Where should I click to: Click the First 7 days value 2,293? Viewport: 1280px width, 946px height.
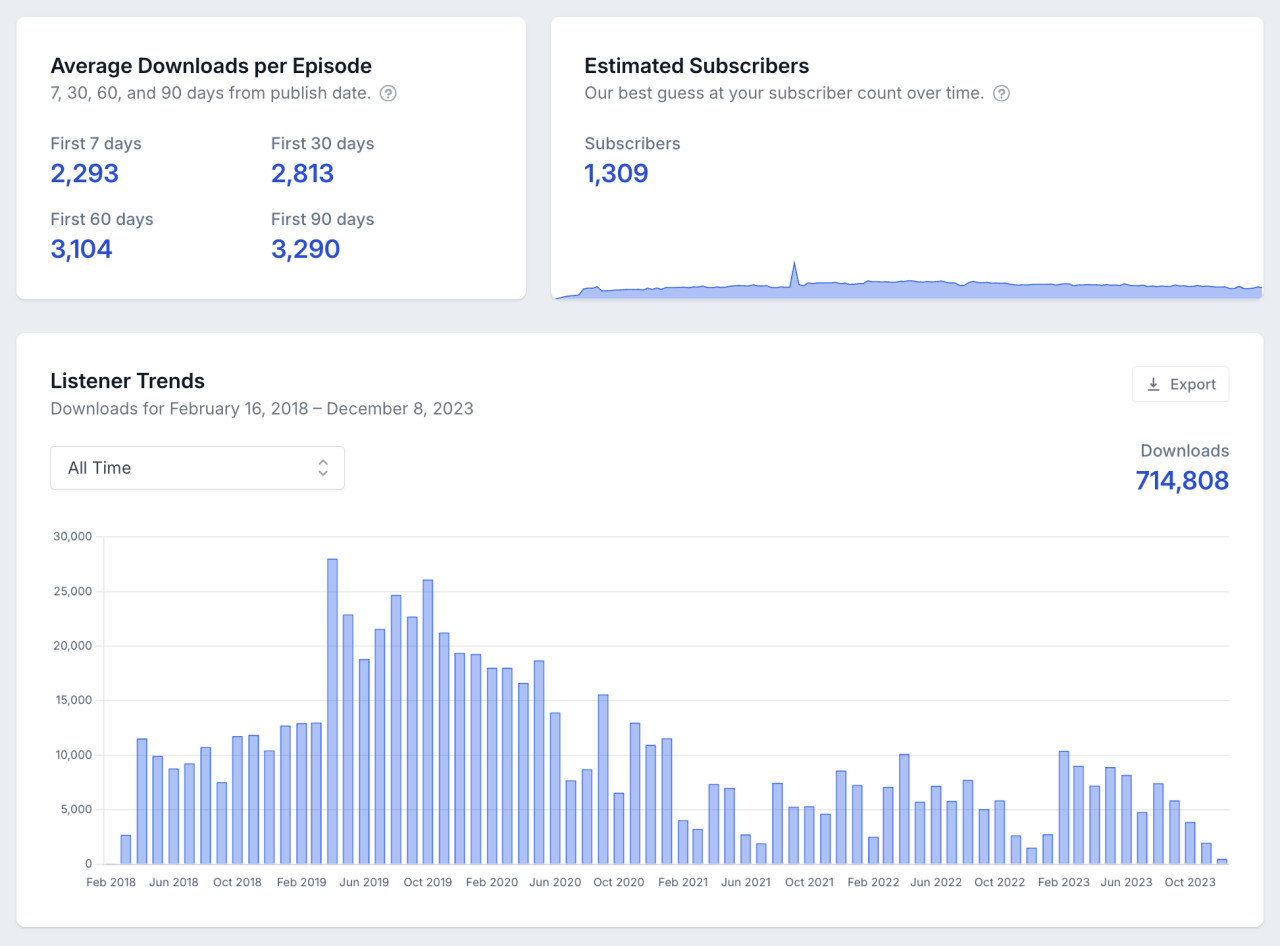coord(84,174)
